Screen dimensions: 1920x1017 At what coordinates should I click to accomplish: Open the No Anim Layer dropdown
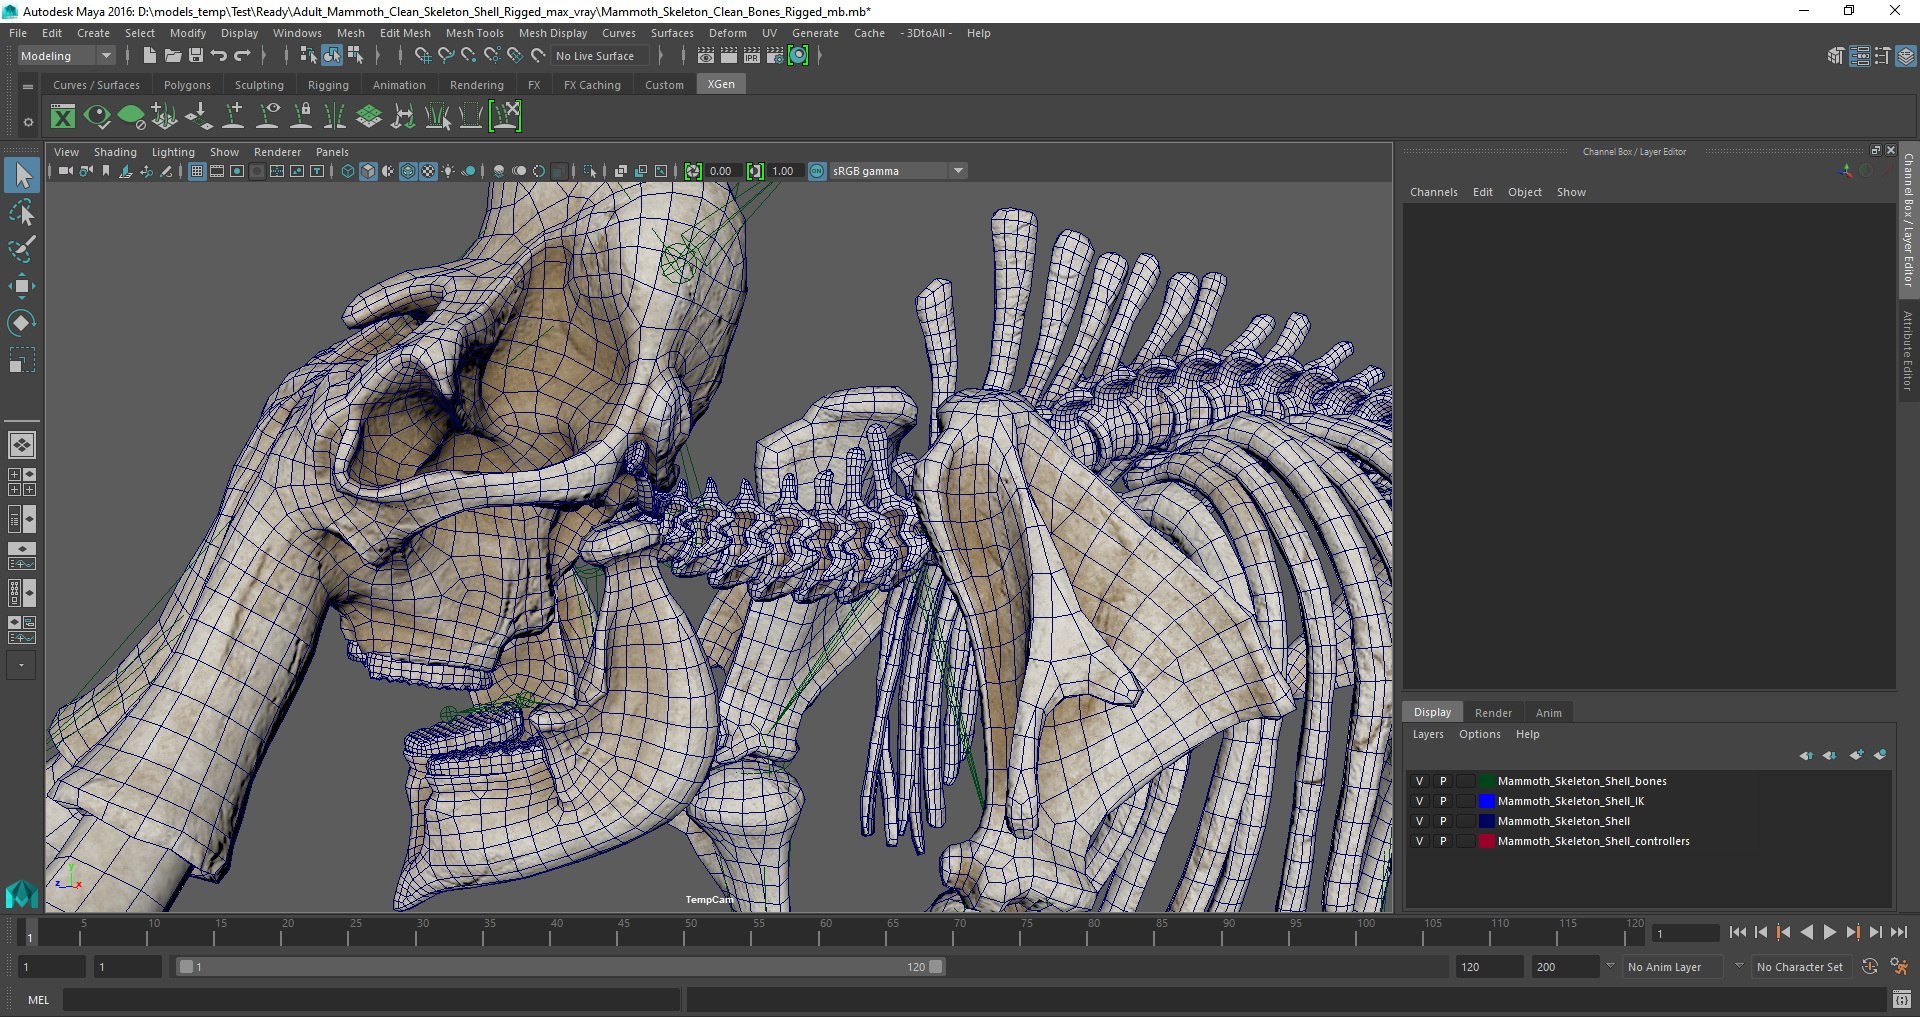click(1673, 967)
